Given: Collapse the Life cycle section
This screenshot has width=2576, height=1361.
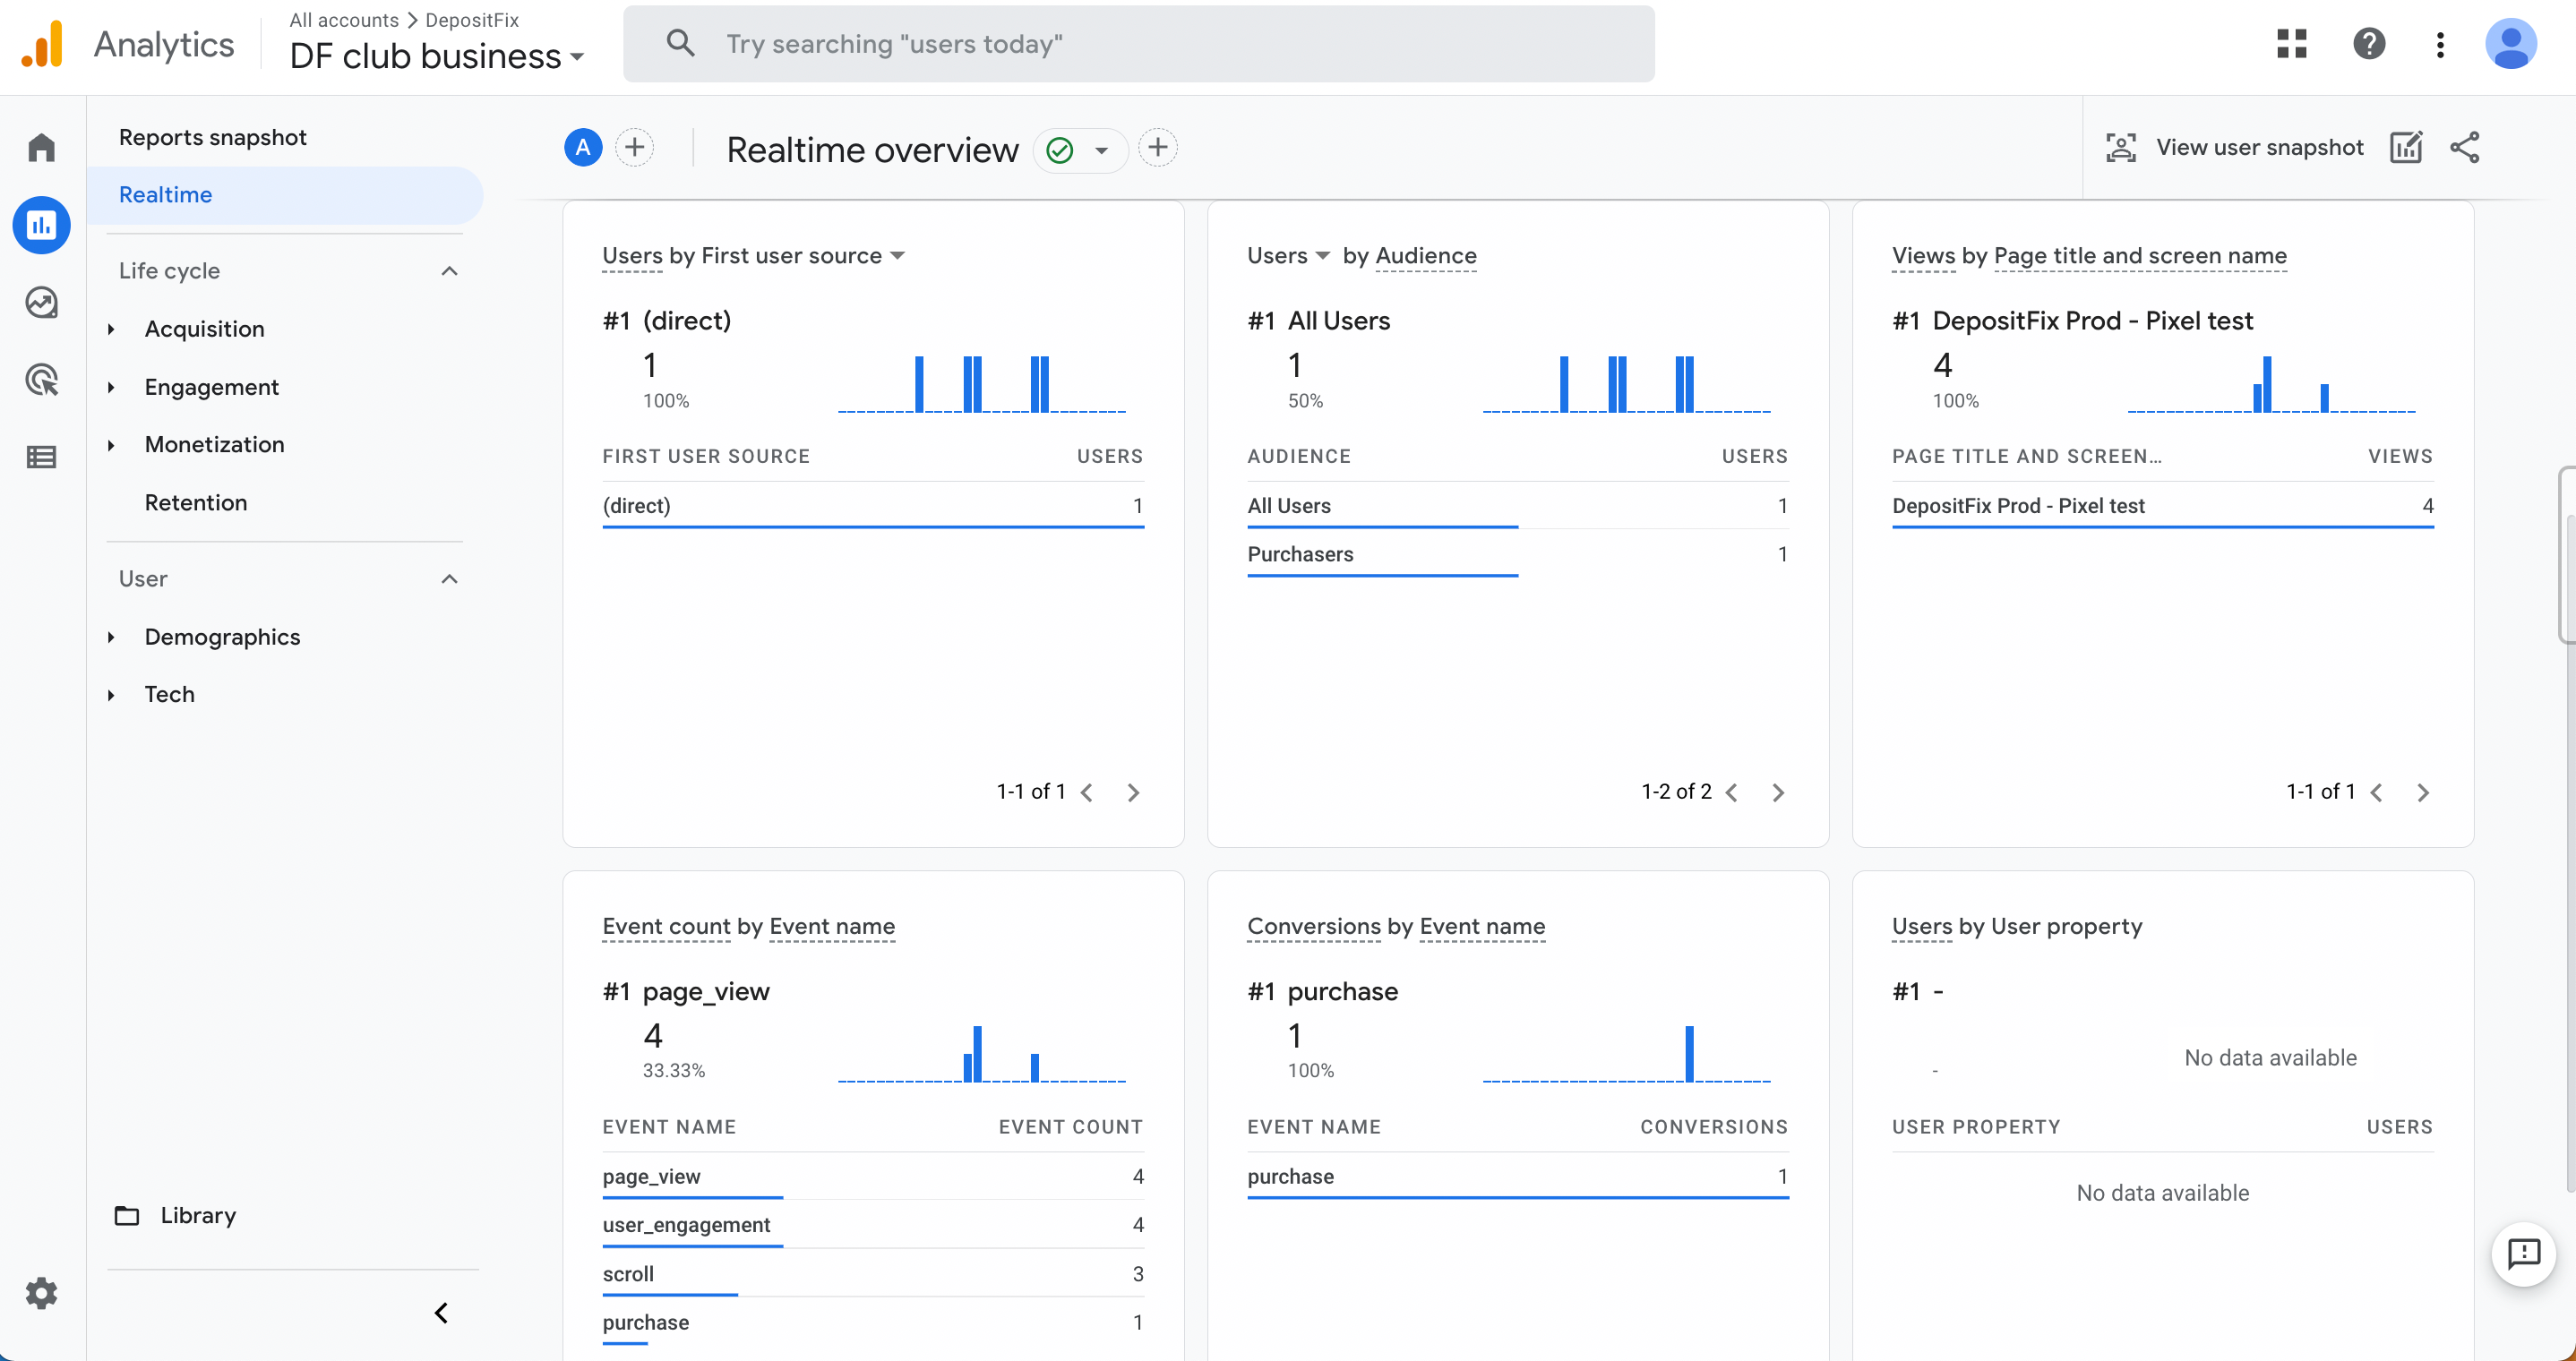Looking at the screenshot, I should 449,271.
